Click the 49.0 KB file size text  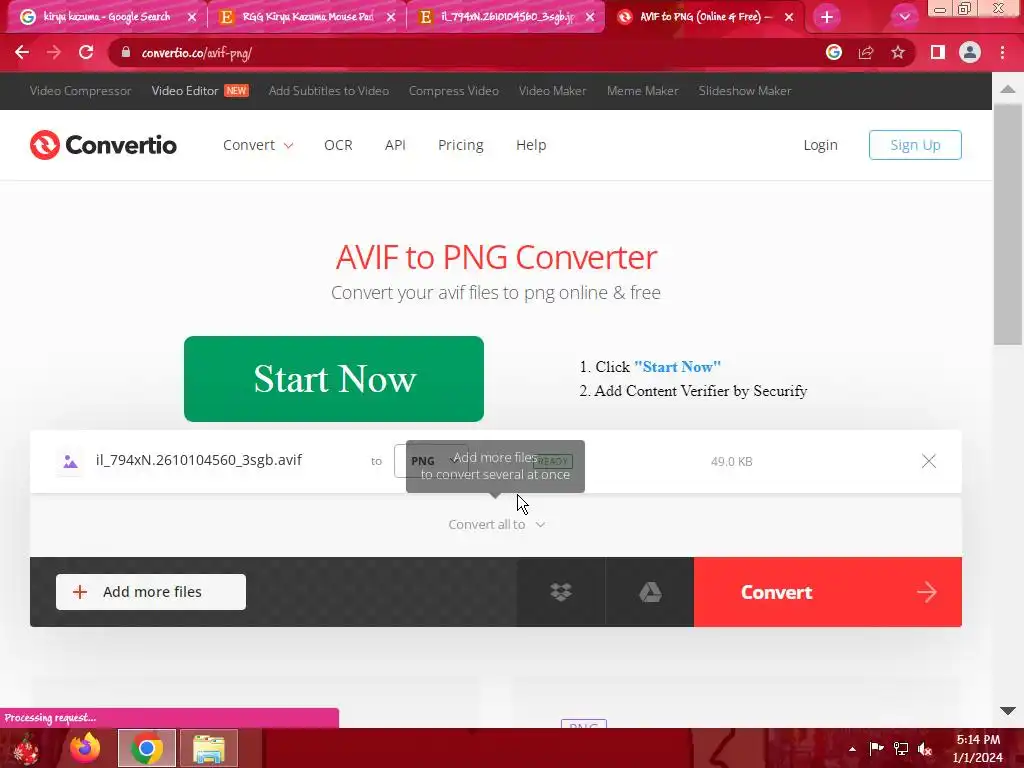pyautogui.click(x=731, y=462)
